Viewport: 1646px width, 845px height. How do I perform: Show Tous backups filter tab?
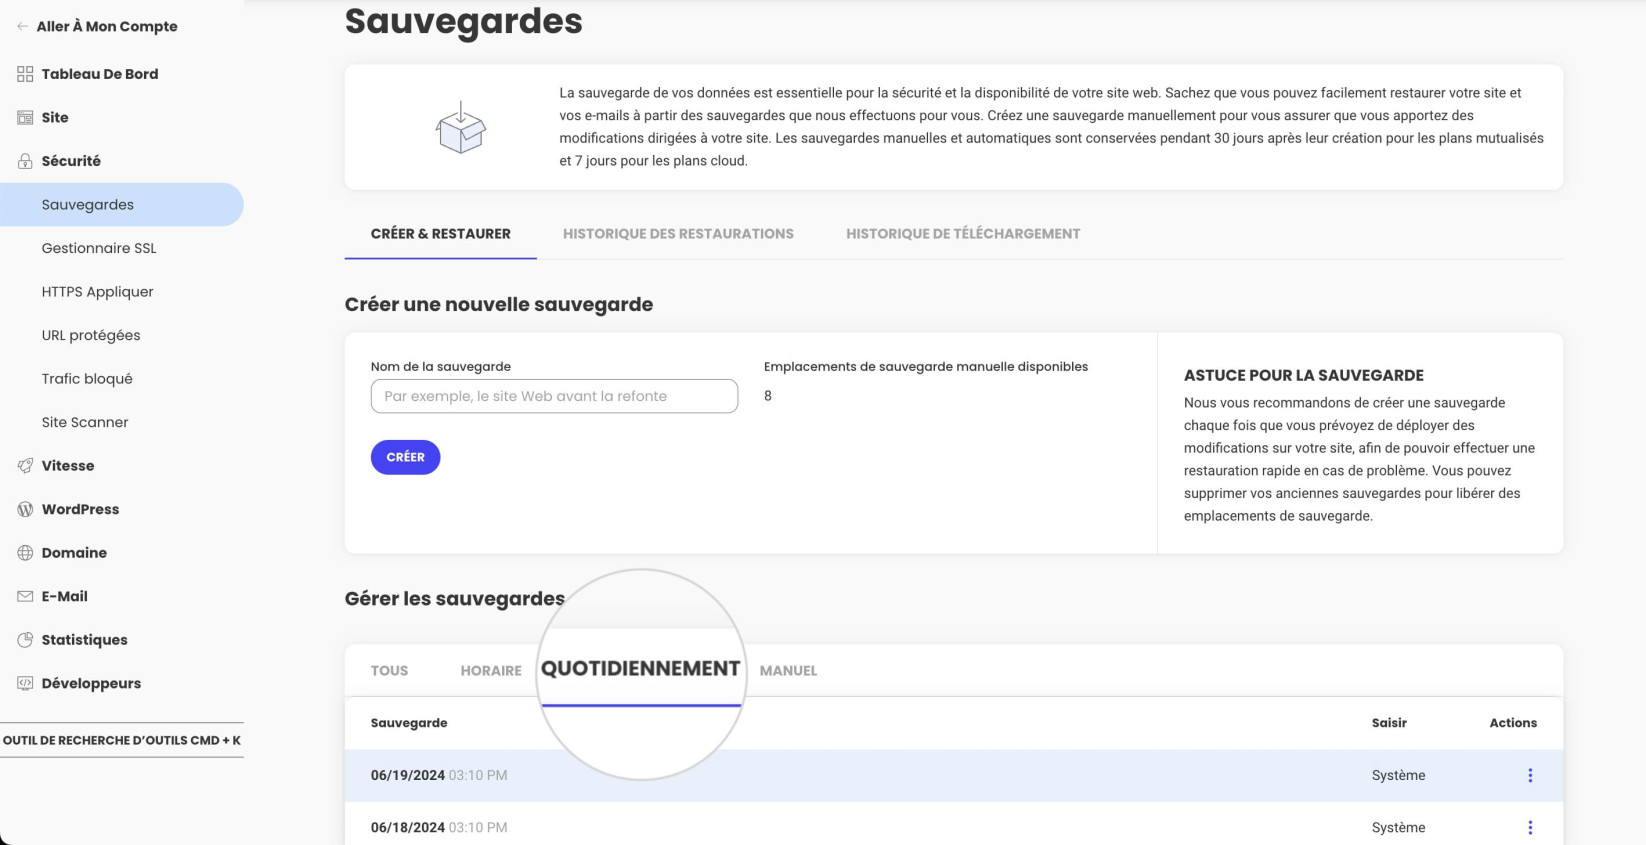389,671
